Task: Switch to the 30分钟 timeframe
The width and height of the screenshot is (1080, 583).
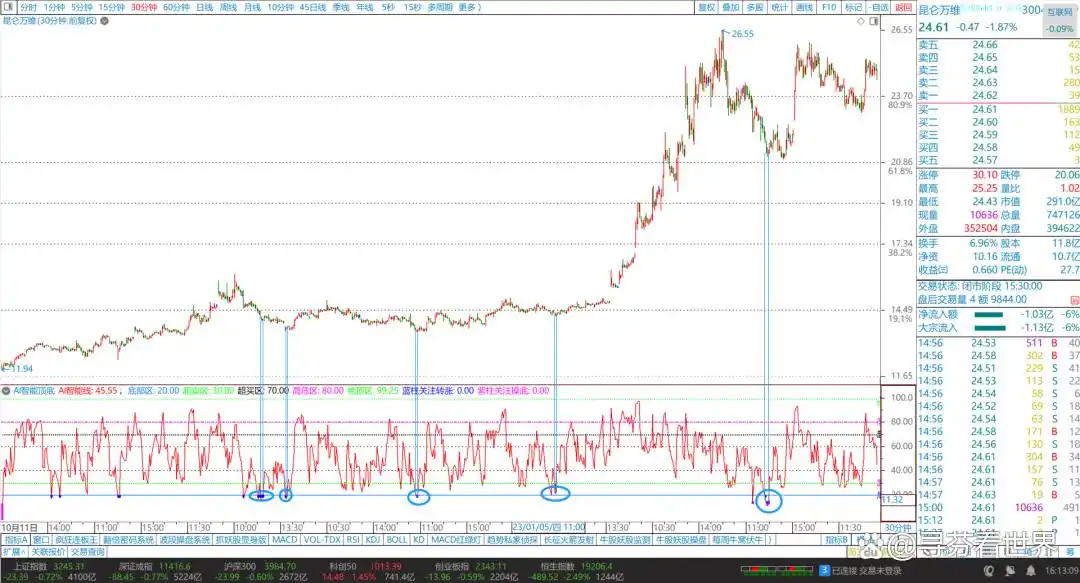Action: (x=144, y=7)
